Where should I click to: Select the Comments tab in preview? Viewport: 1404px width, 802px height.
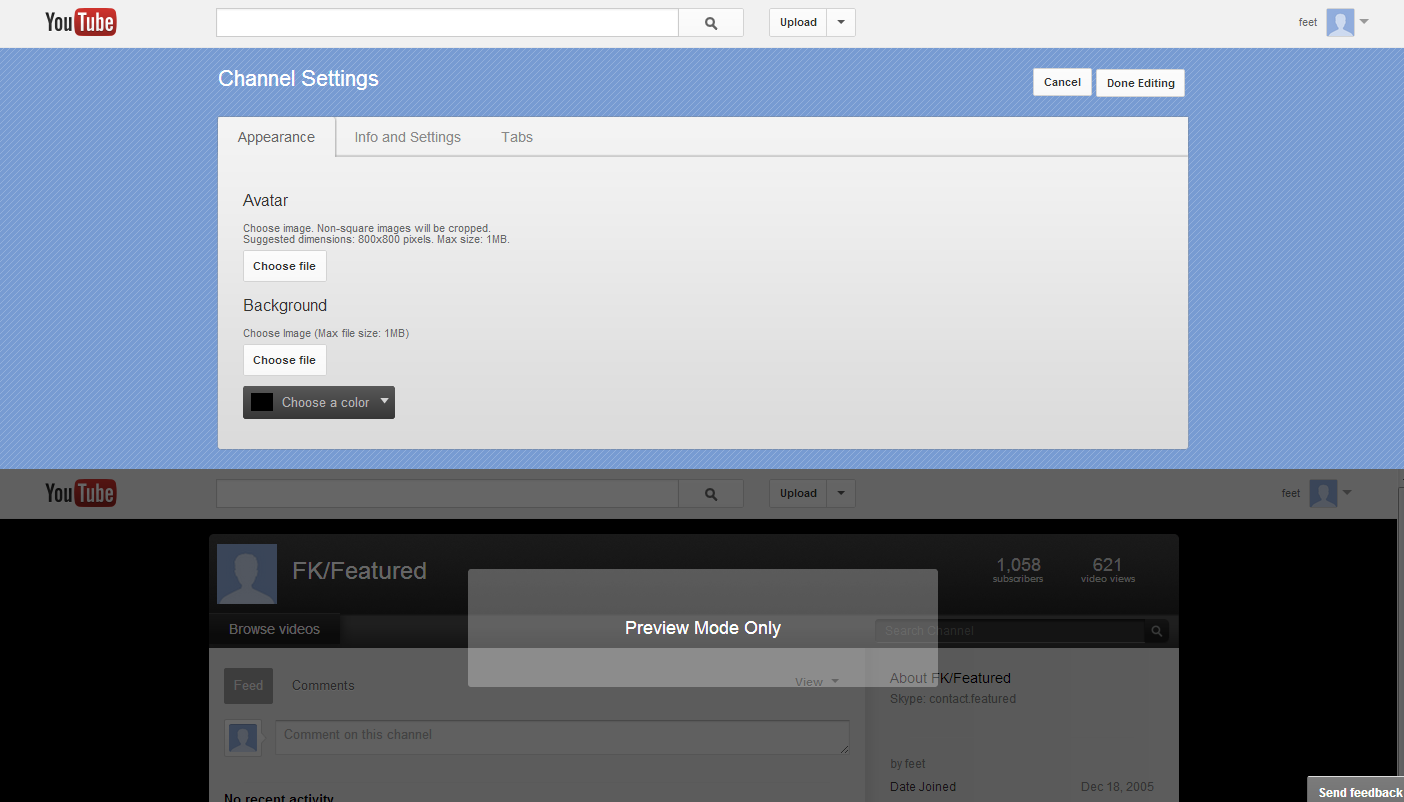(323, 686)
